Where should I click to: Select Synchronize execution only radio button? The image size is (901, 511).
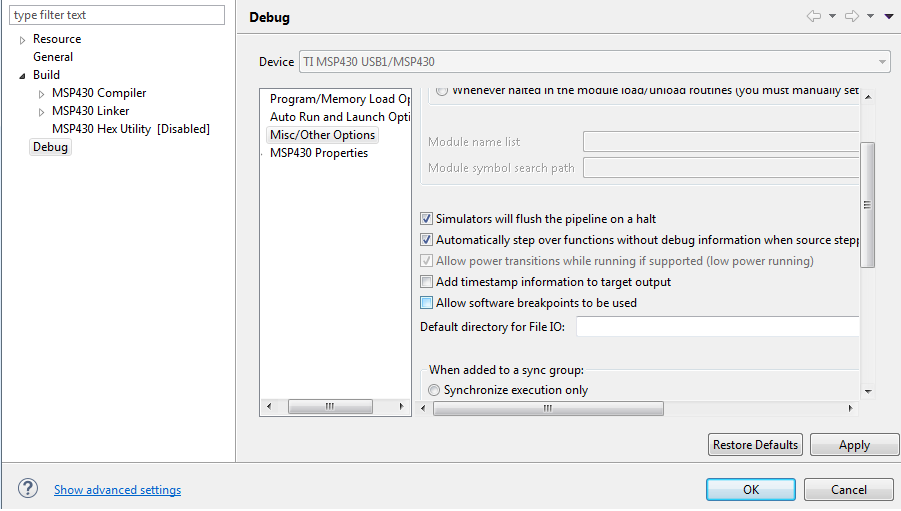(x=434, y=390)
